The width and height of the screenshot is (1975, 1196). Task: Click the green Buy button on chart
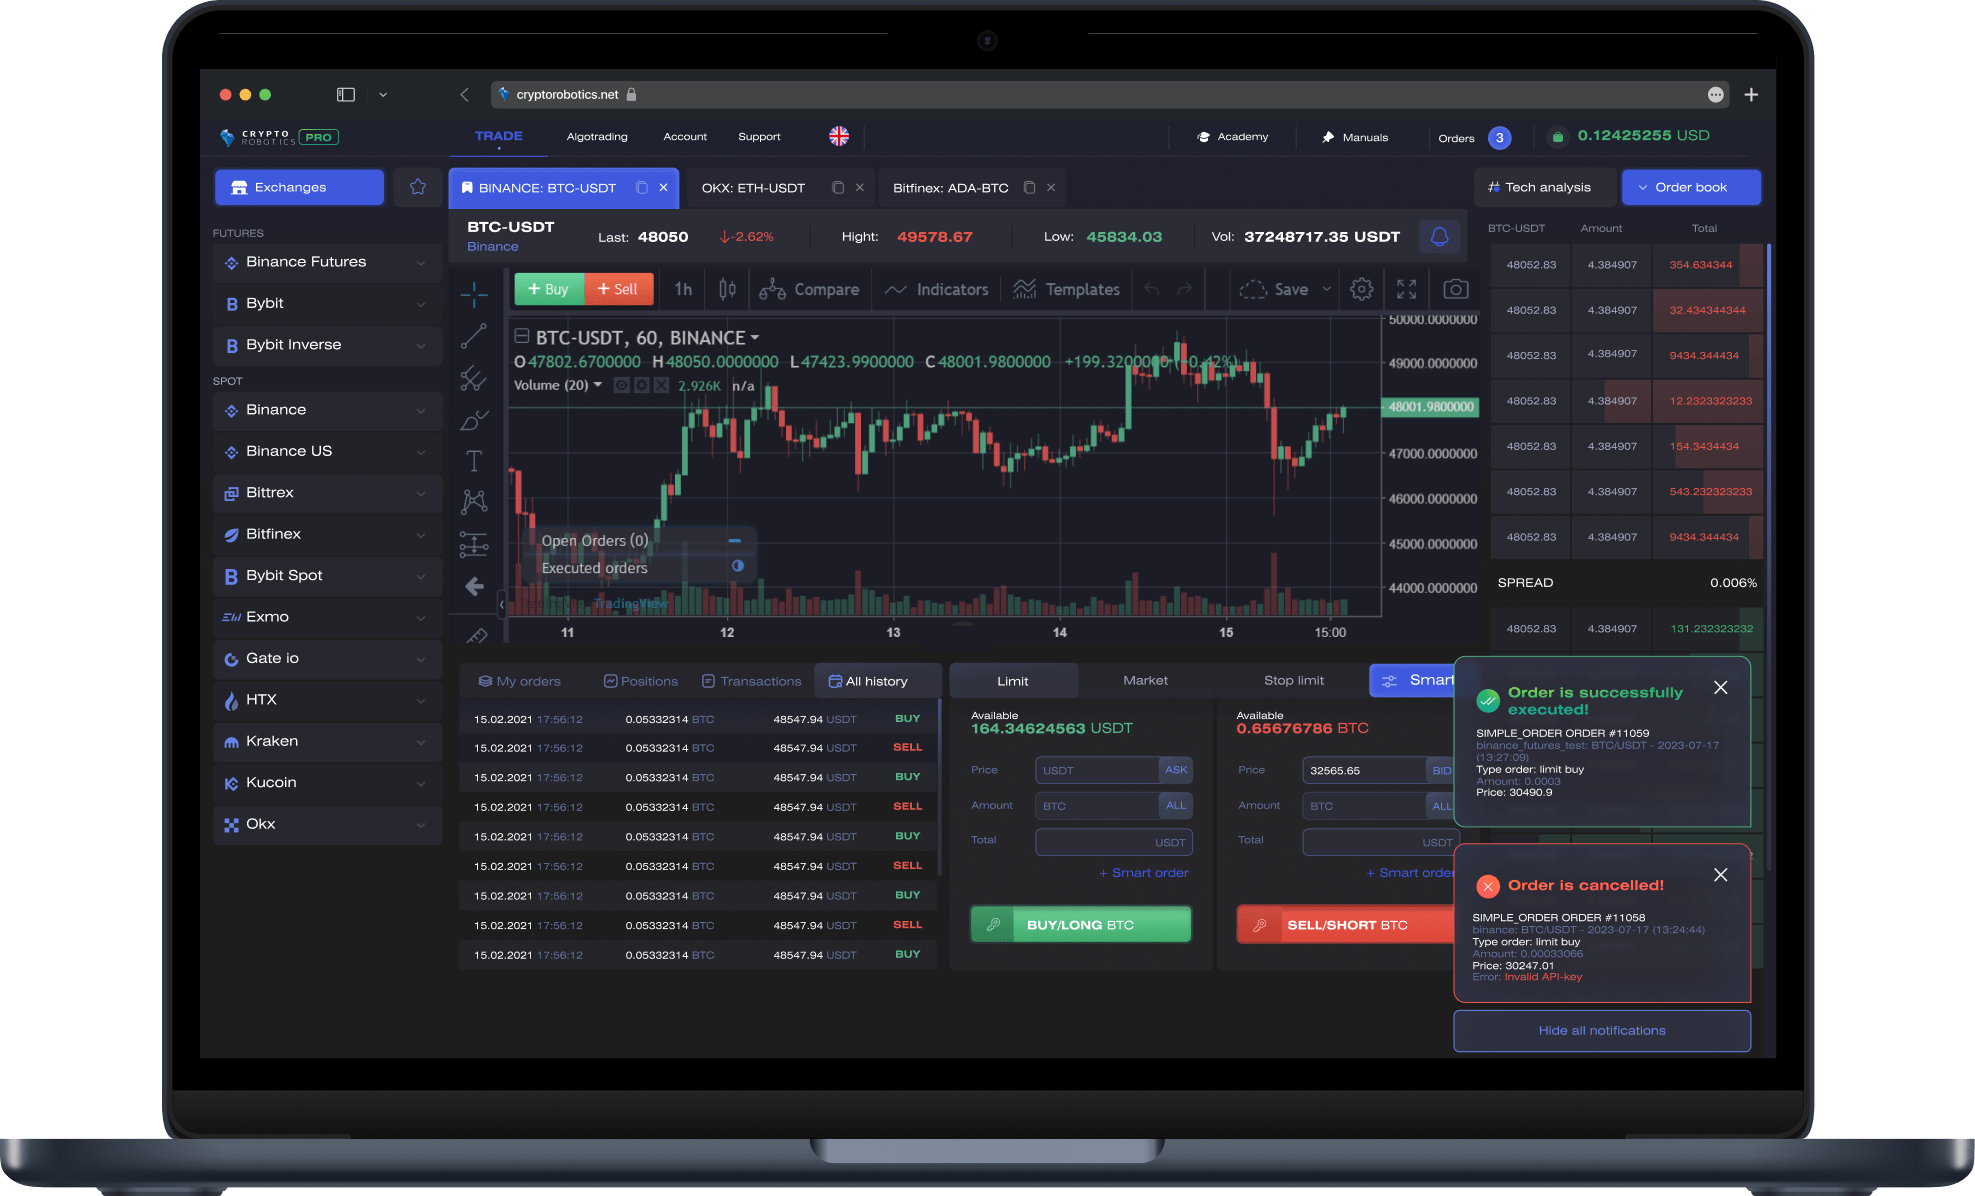(x=549, y=289)
